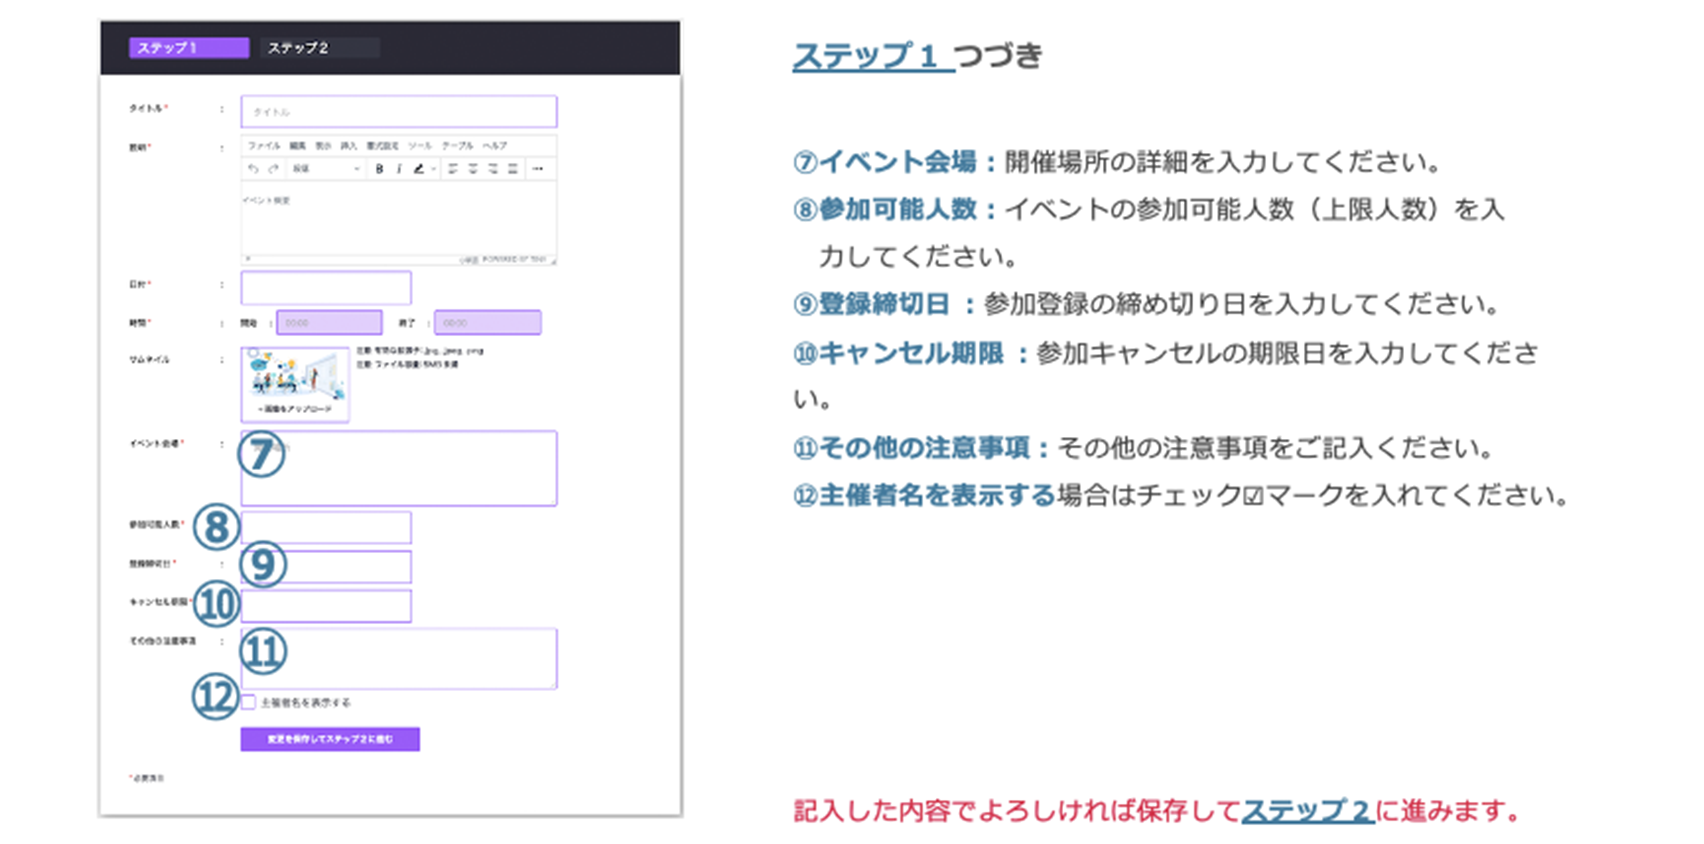Click the thumbnail image upload box
Image resolution: width=1704 pixels, height=844 pixels.
(295, 385)
